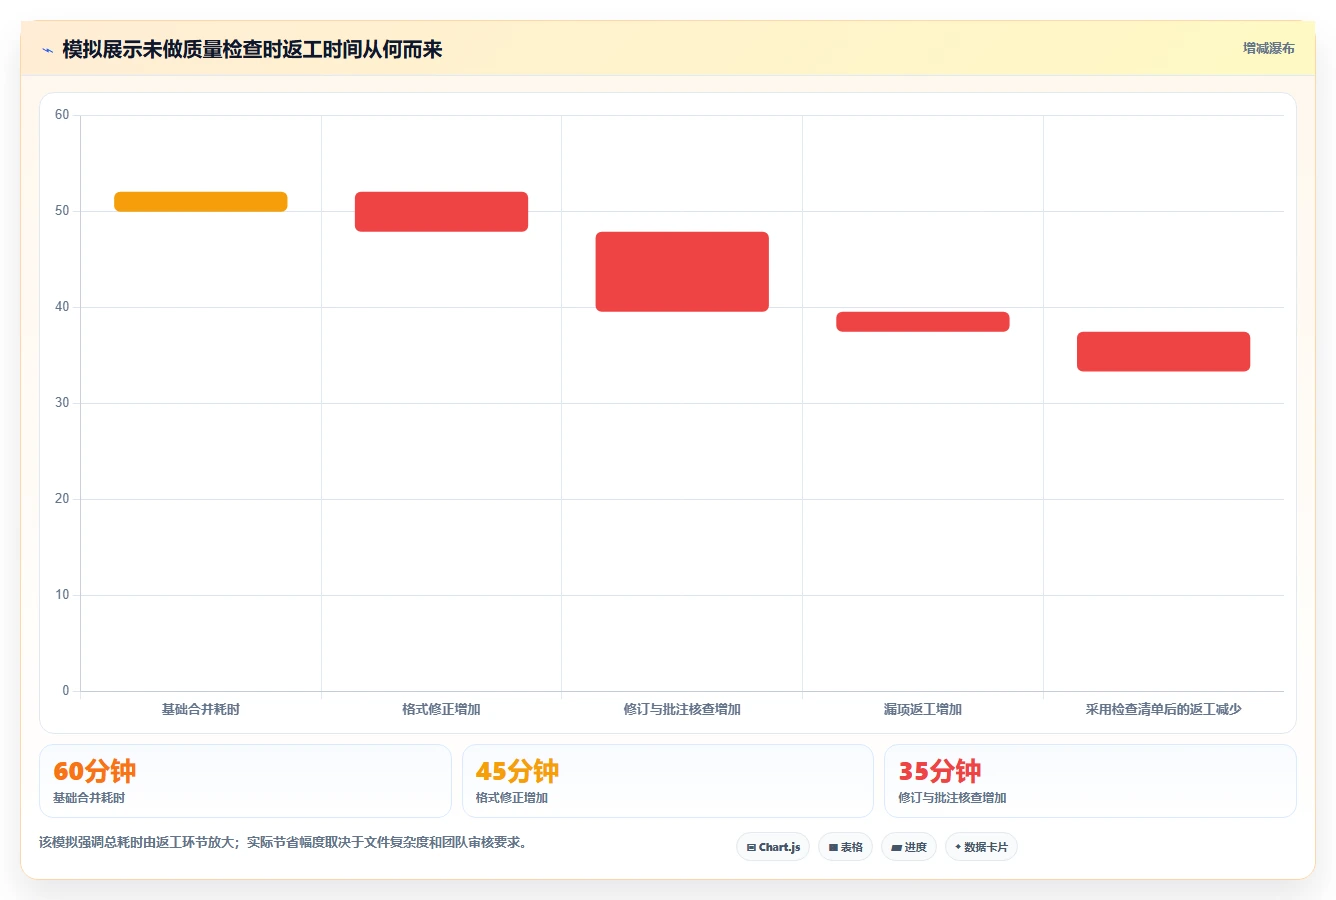1336x900 pixels.
Task: Click the y-axis value 10
Action: point(62,595)
